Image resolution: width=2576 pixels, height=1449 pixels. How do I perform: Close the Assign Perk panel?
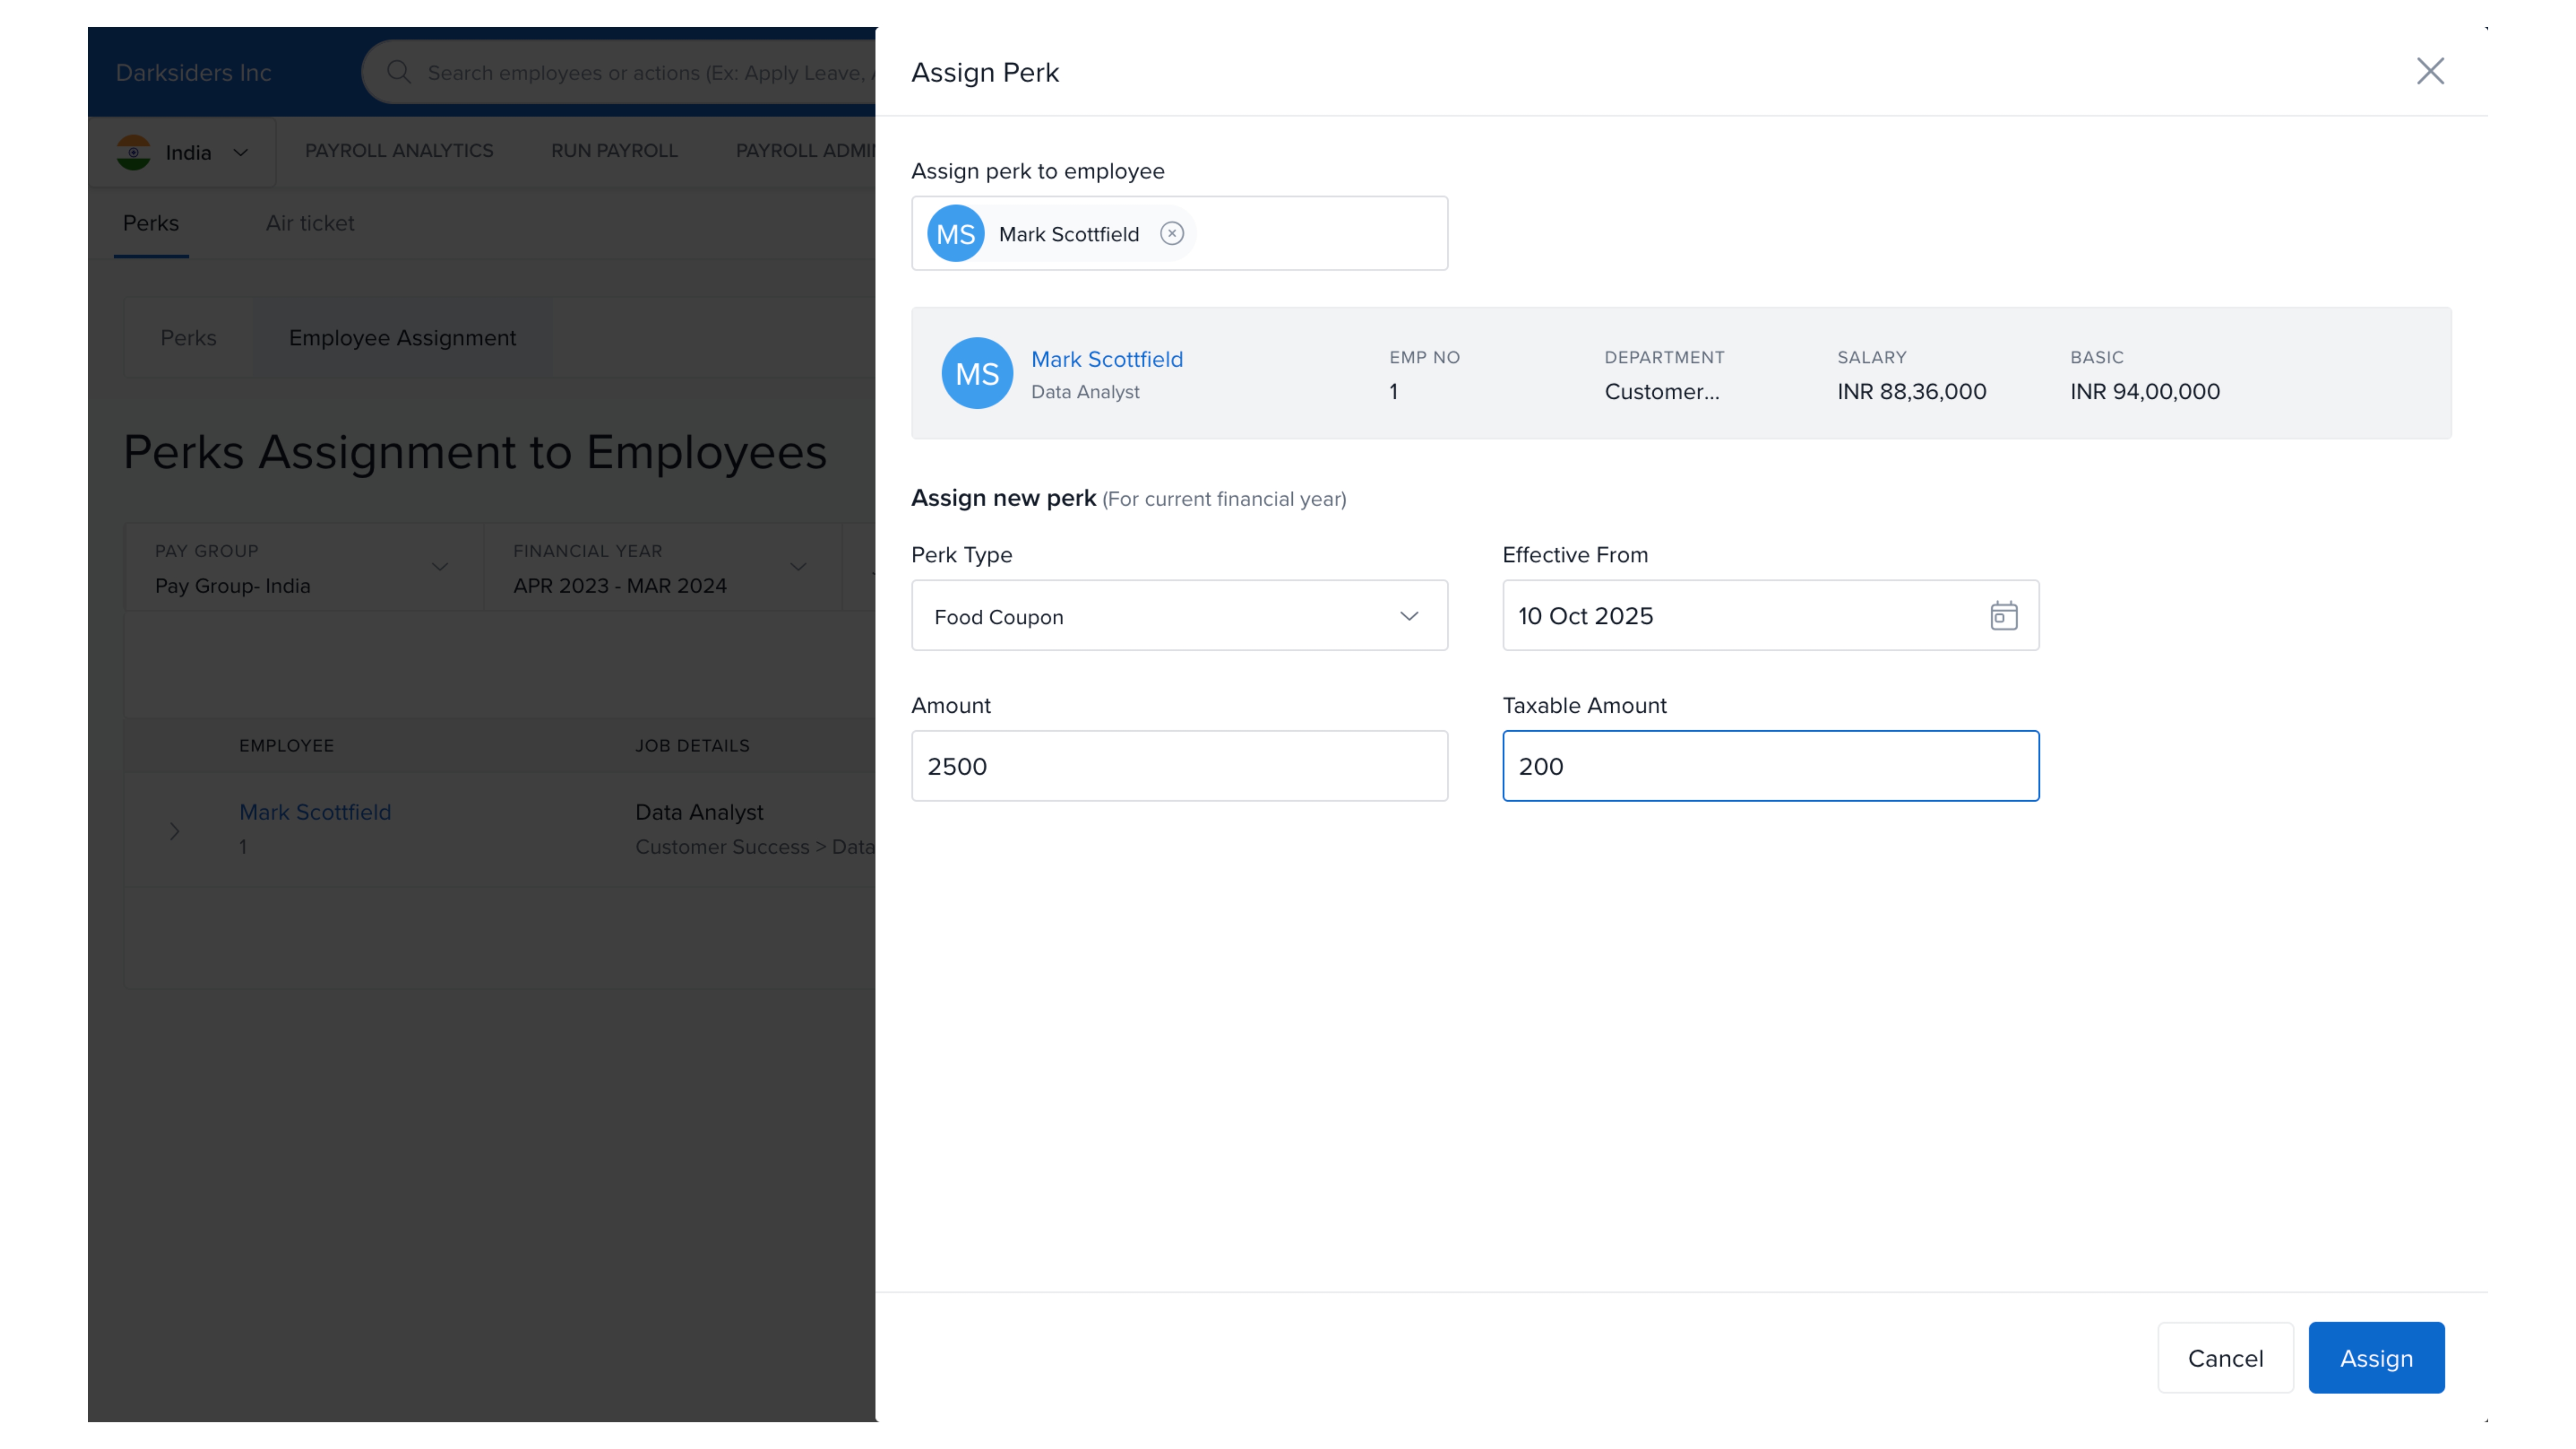[x=2430, y=71]
